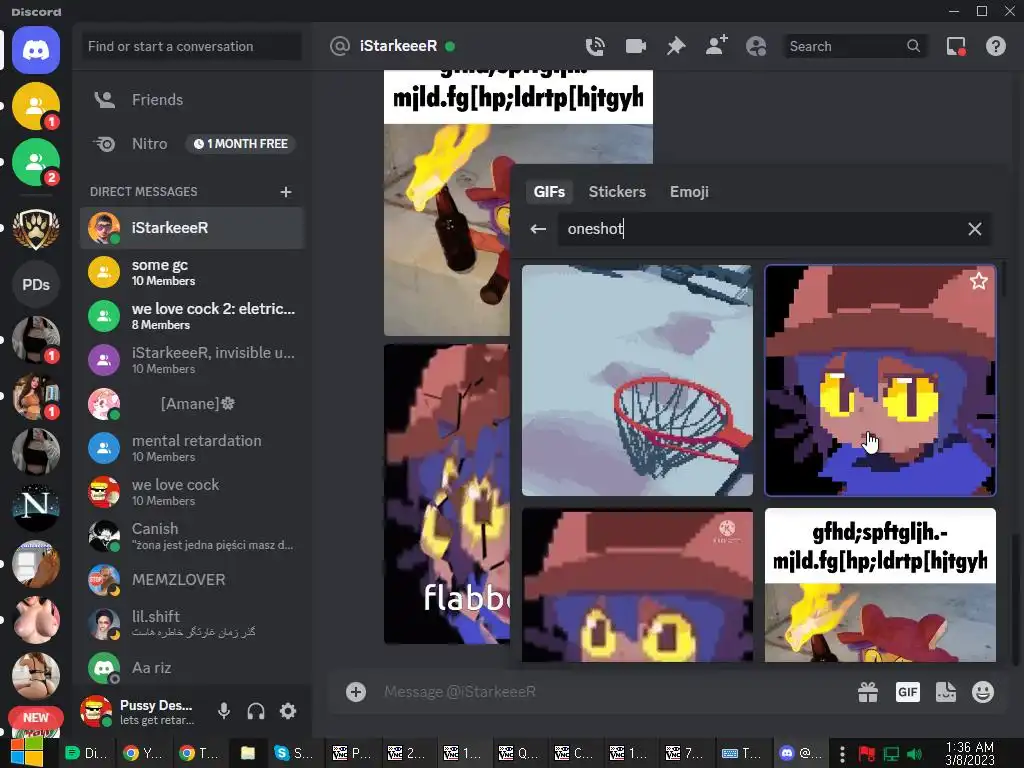This screenshot has height=768, width=1024.
Task: Favorite the hovered Niko GIF with star
Action: coord(978,281)
